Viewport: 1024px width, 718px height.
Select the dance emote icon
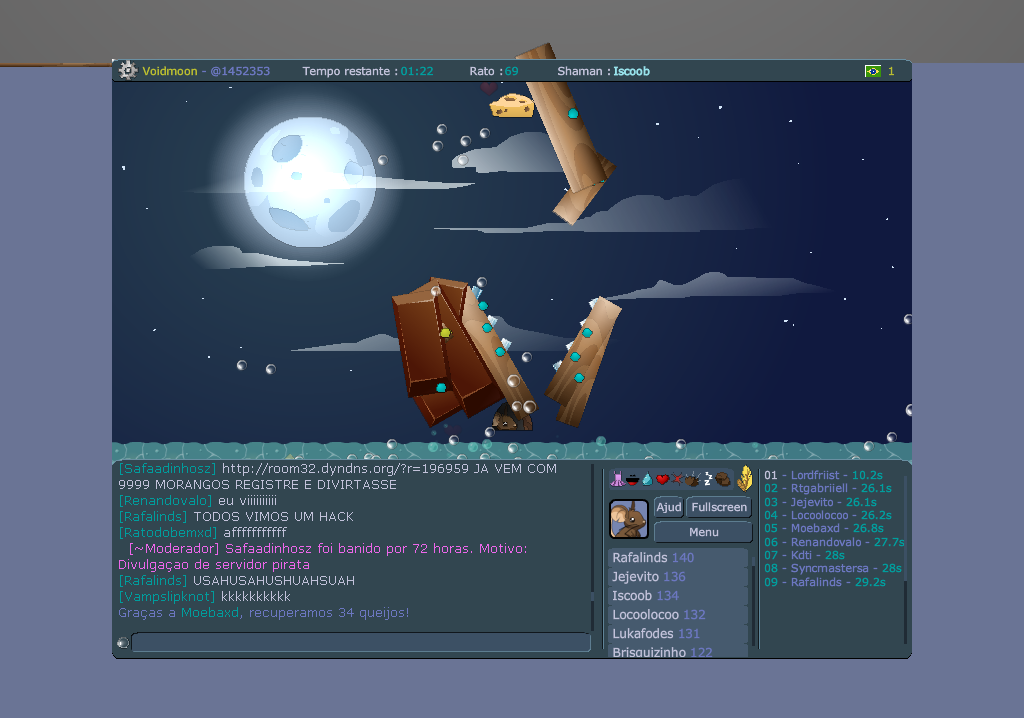(618, 478)
